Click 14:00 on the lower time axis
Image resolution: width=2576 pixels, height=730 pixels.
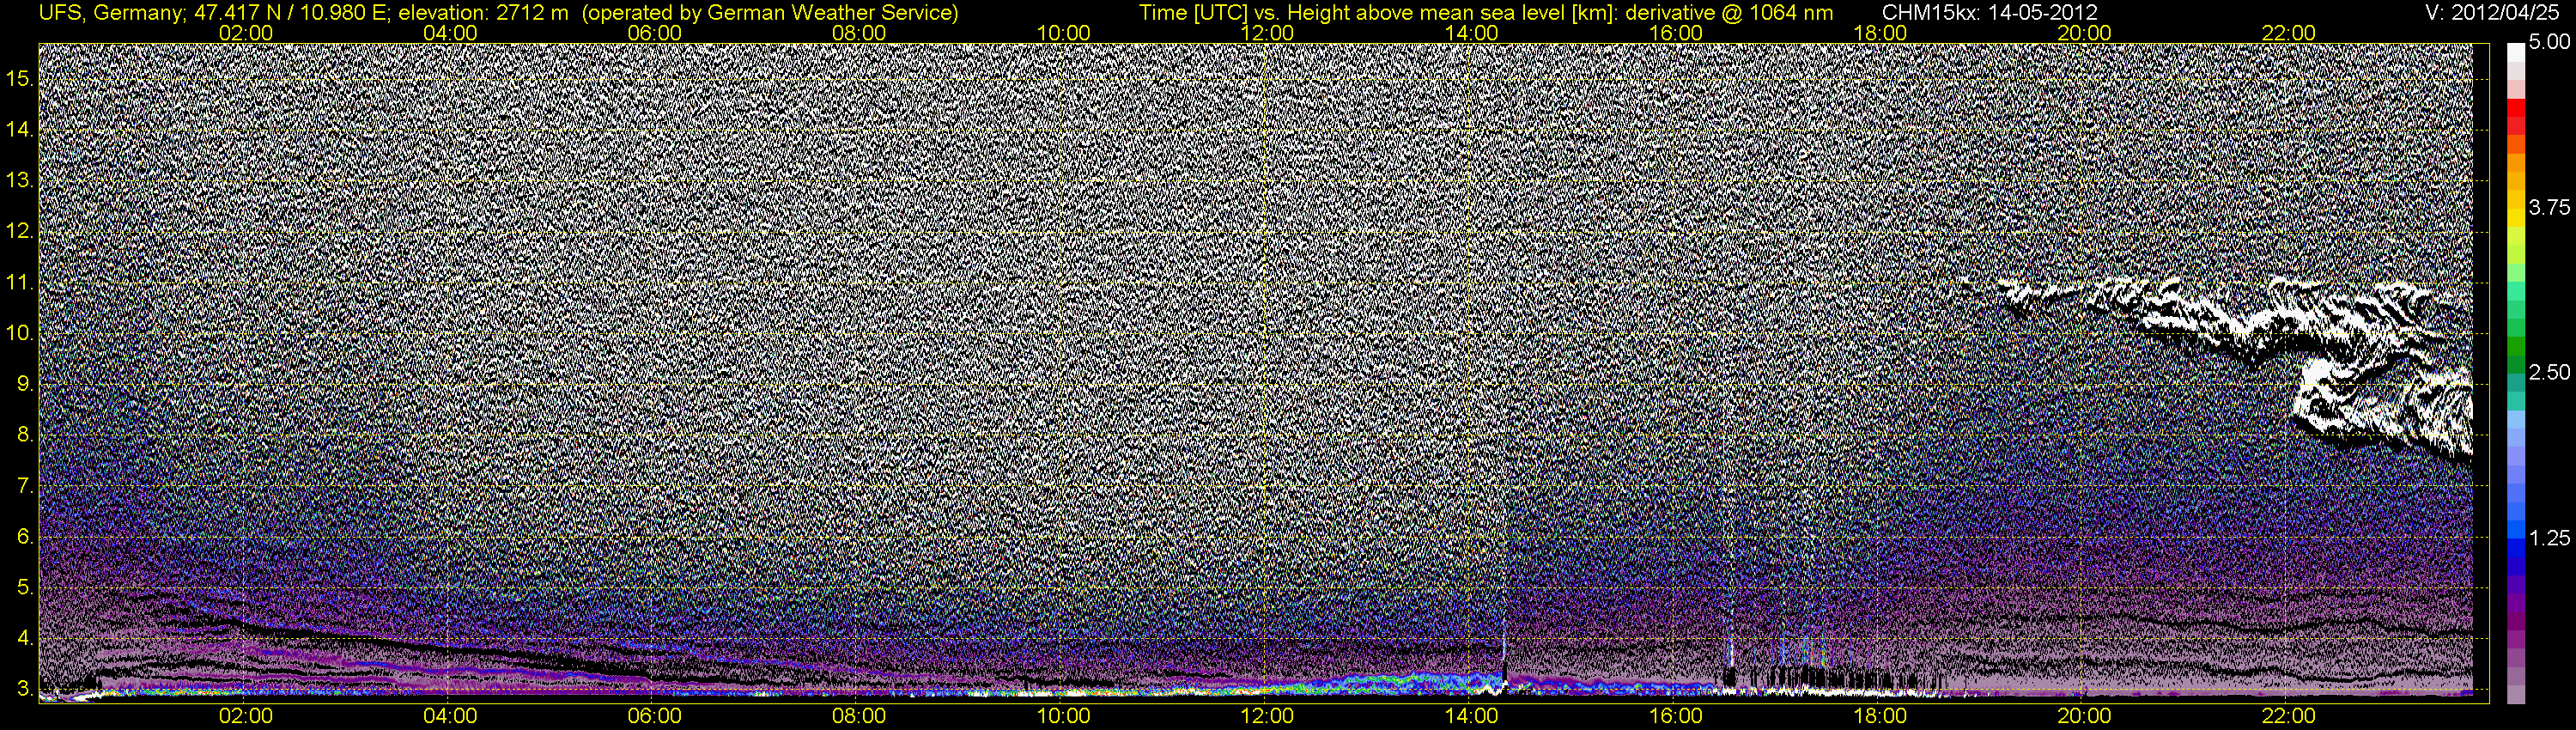point(1472,716)
